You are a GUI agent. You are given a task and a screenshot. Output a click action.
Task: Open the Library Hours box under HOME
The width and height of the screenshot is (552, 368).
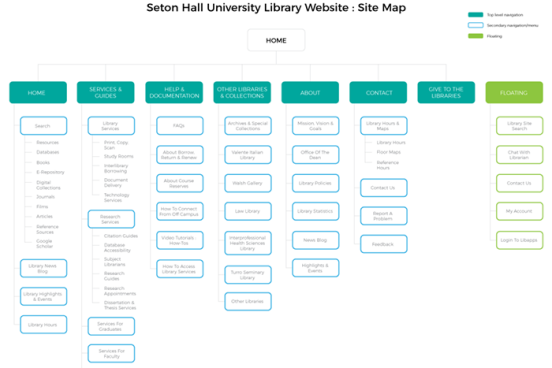click(44, 325)
